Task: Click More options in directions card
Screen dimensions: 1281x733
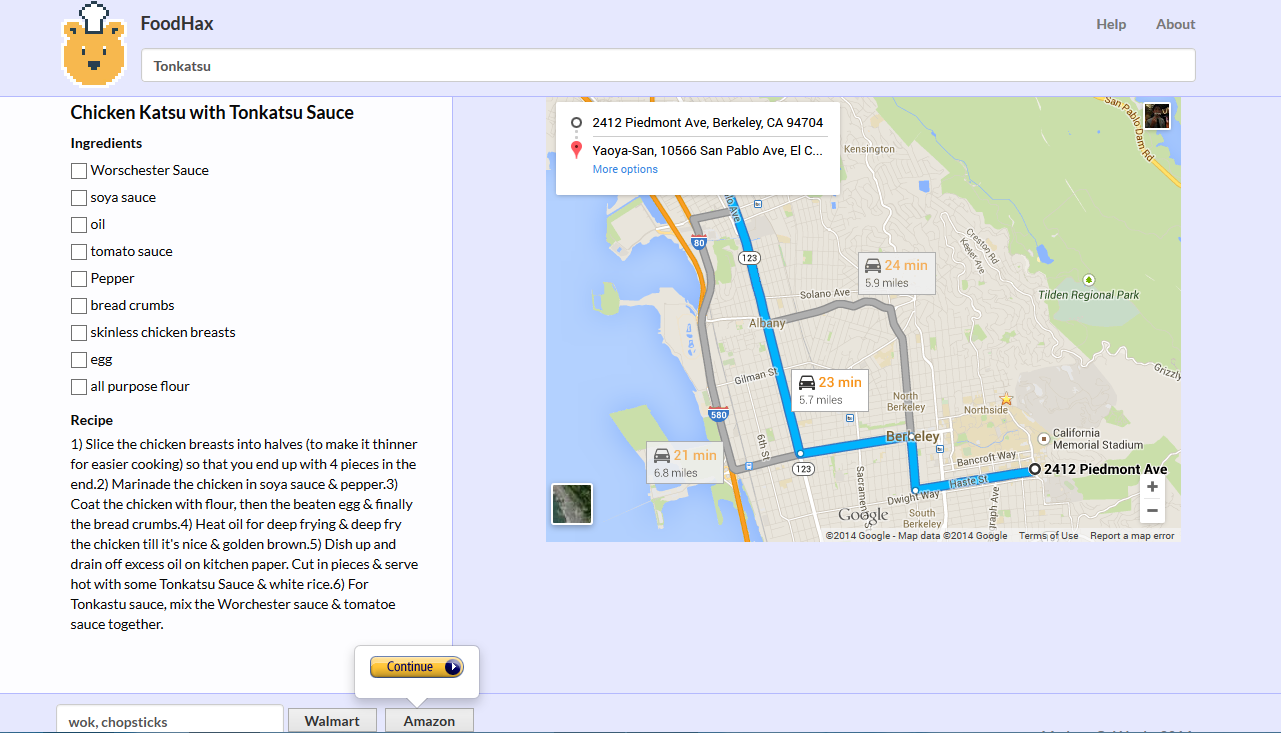Action: tap(625, 169)
